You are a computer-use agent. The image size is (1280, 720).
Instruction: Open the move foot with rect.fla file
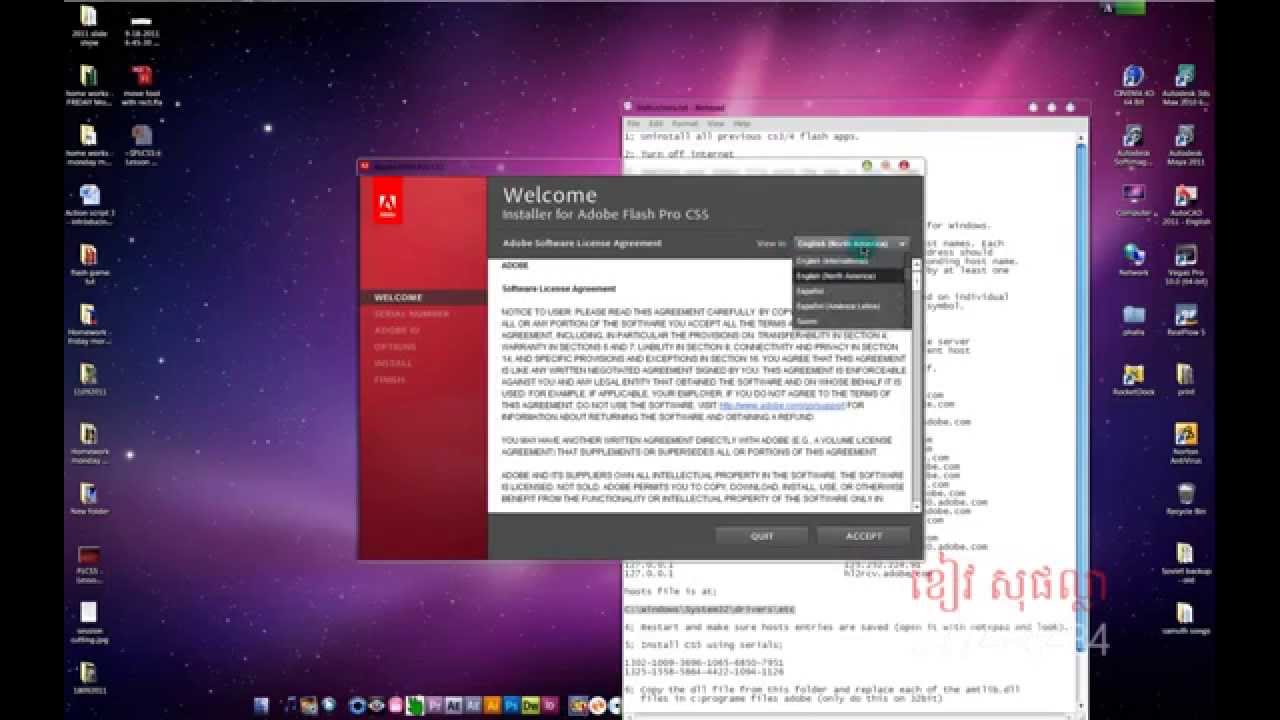point(141,85)
